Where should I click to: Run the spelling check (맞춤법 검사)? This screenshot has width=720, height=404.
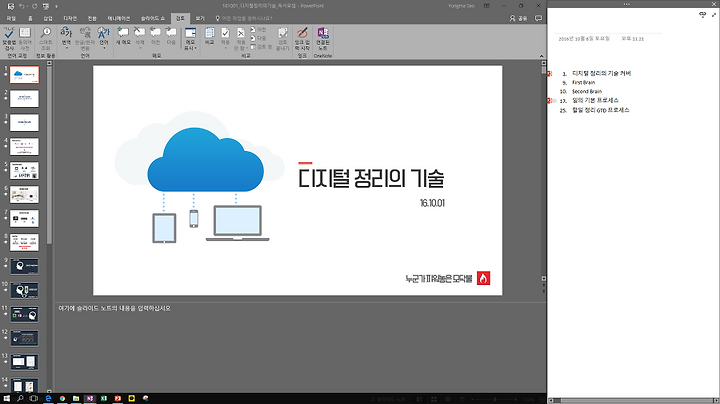pos(9,39)
